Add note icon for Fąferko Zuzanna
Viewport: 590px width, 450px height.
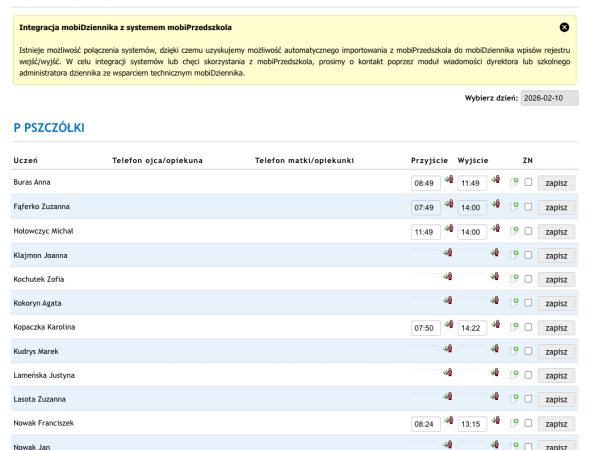click(x=514, y=207)
